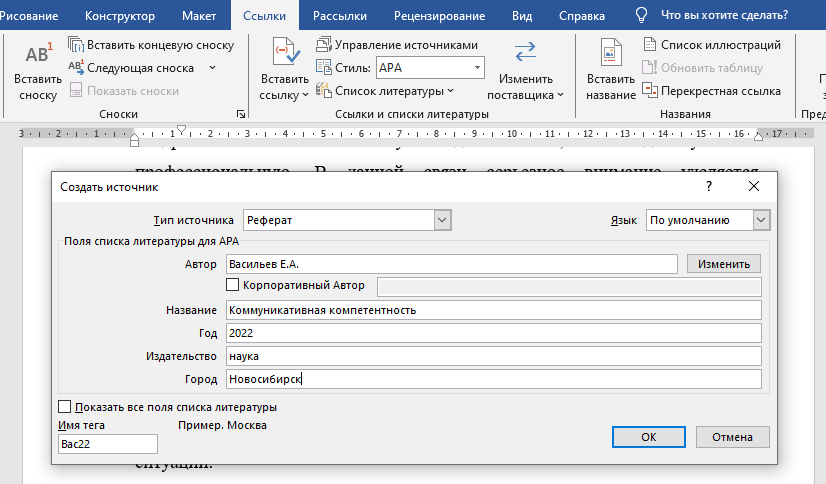Enable the Корпоративный Автор checkbox
This screenshot has width=826, height=484.
[x=233, y=286]
